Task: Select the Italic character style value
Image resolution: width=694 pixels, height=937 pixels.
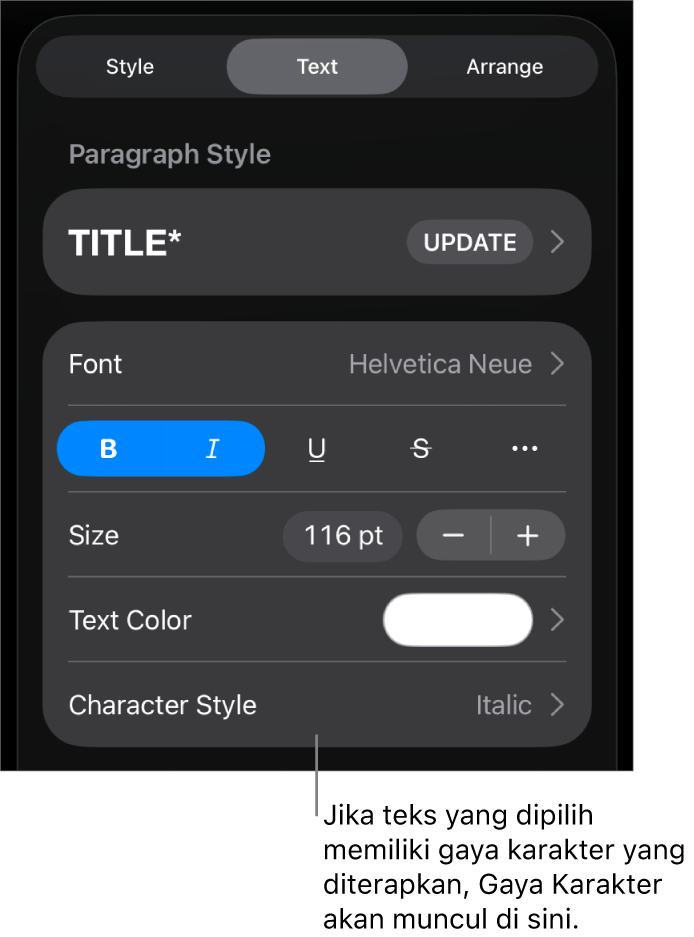Action: pos(503,705)
